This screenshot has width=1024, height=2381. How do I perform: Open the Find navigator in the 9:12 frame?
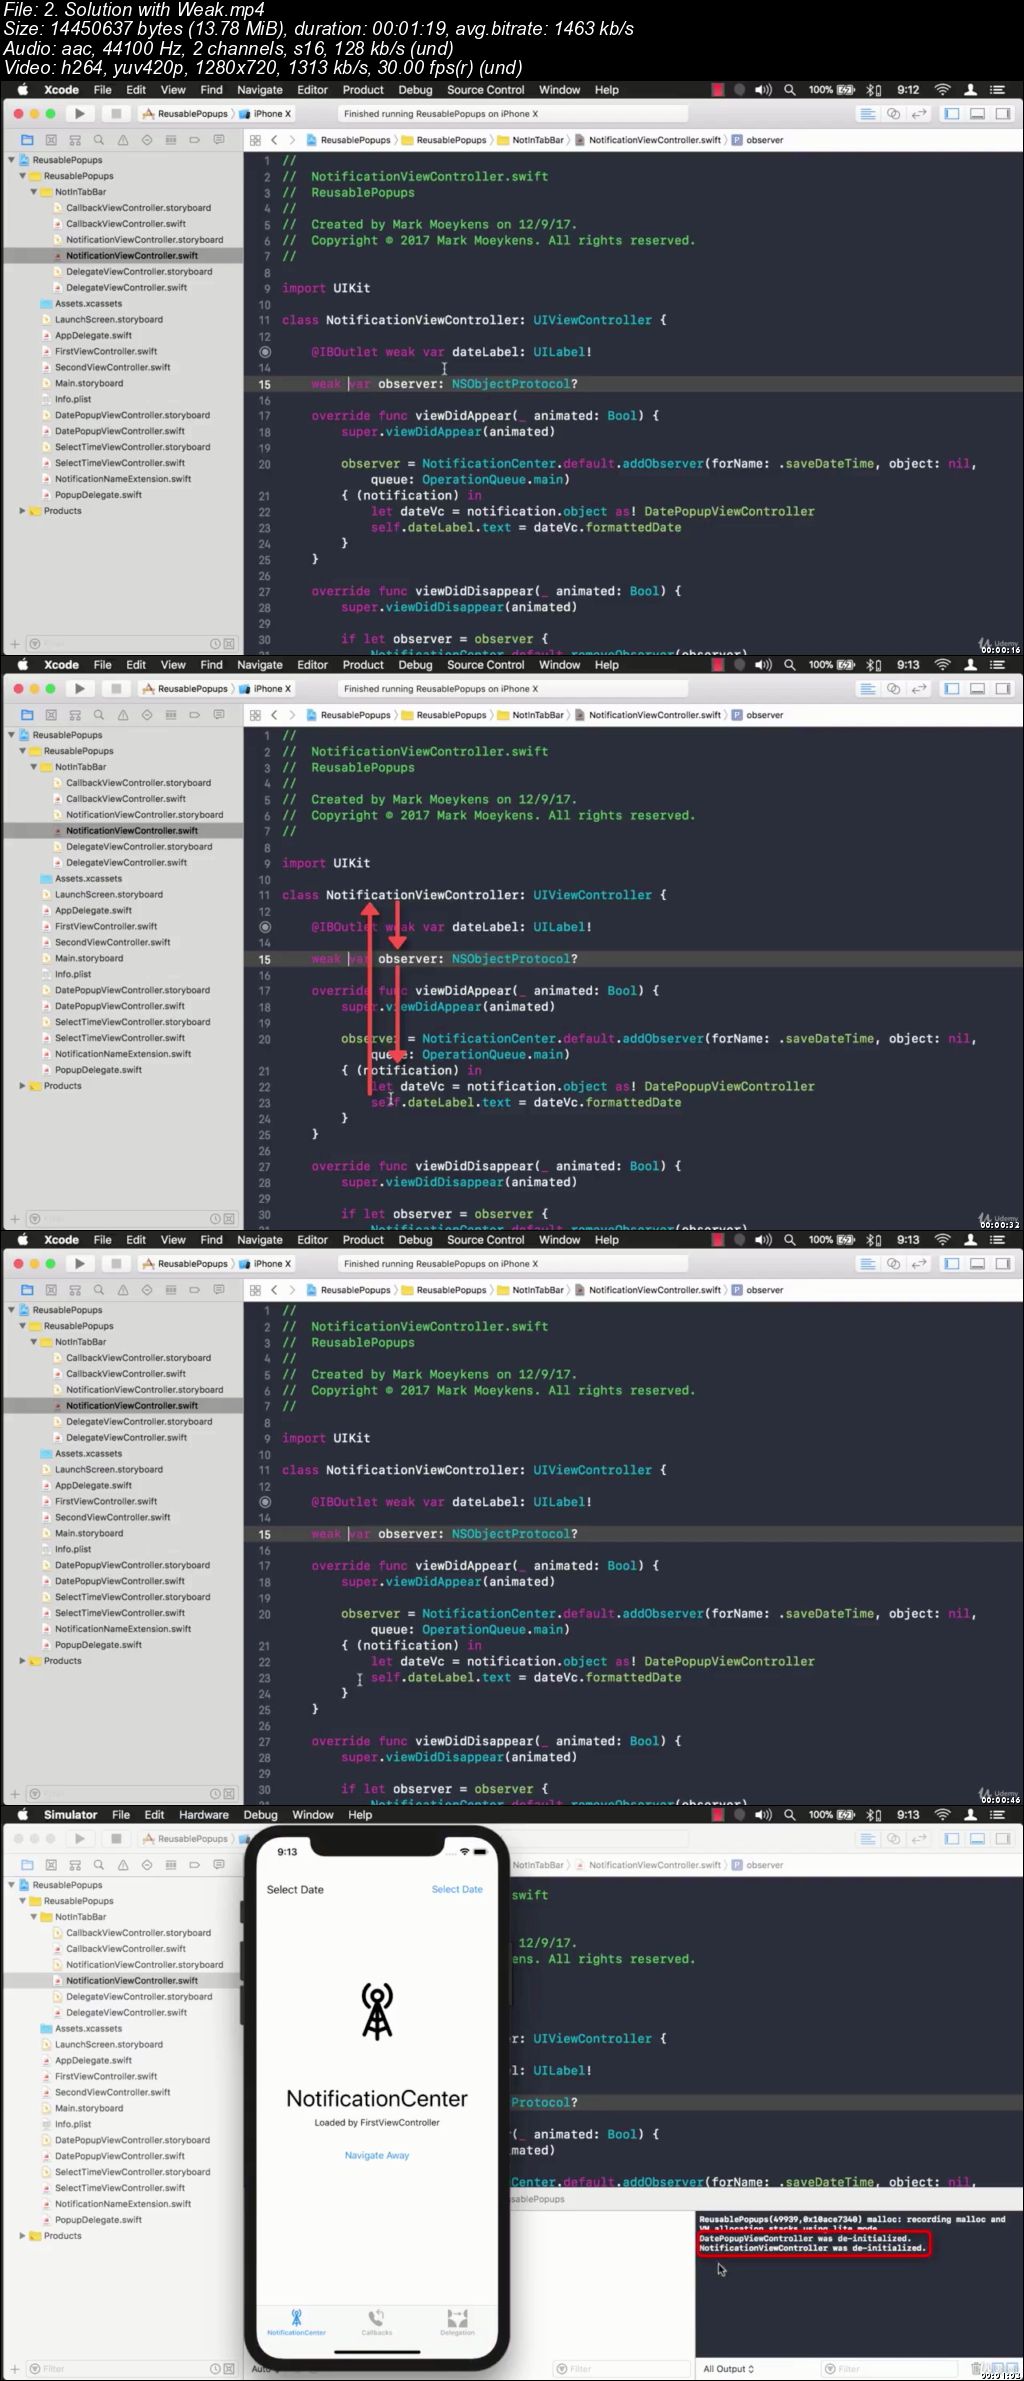[99, 140]
